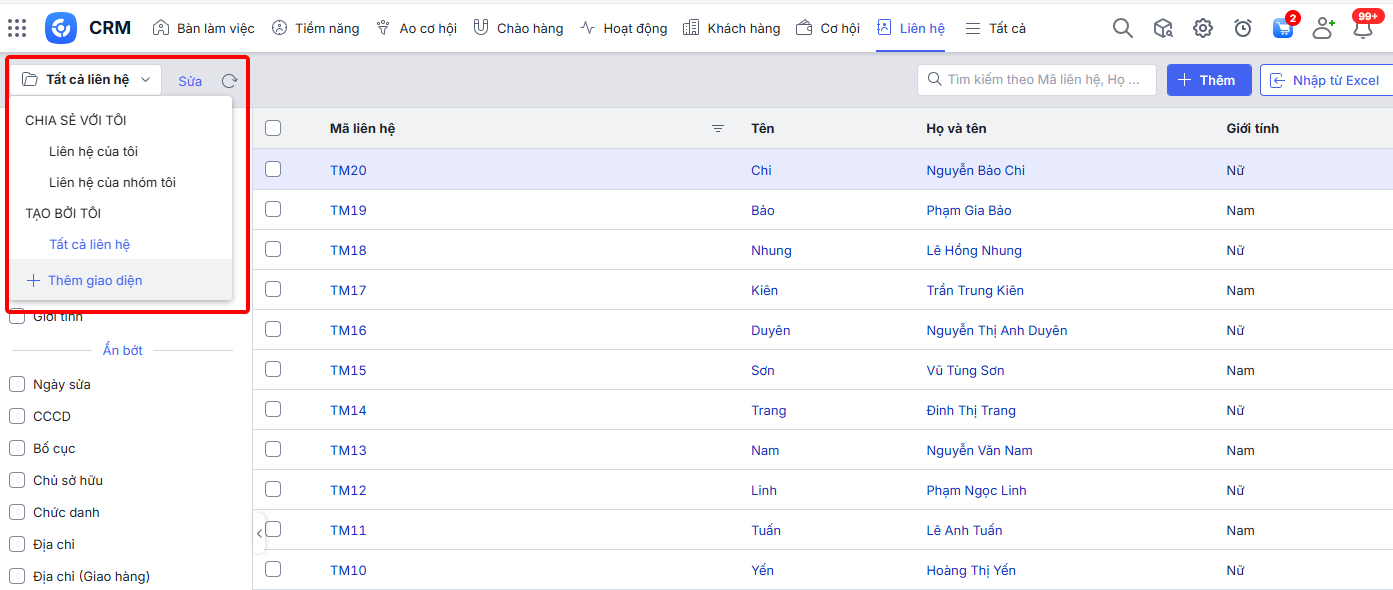
Task: Tick the checkbox for row TM20
Action: pos(273,170)
